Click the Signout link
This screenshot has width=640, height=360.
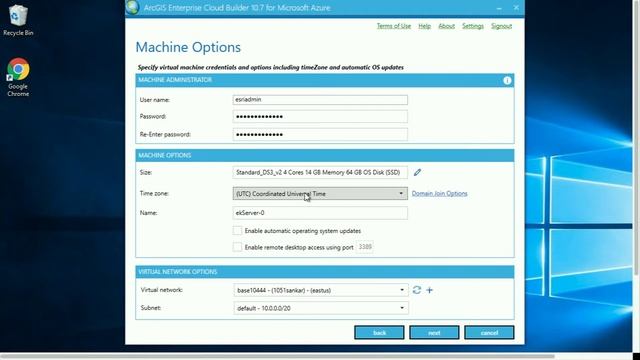(501, 26)
